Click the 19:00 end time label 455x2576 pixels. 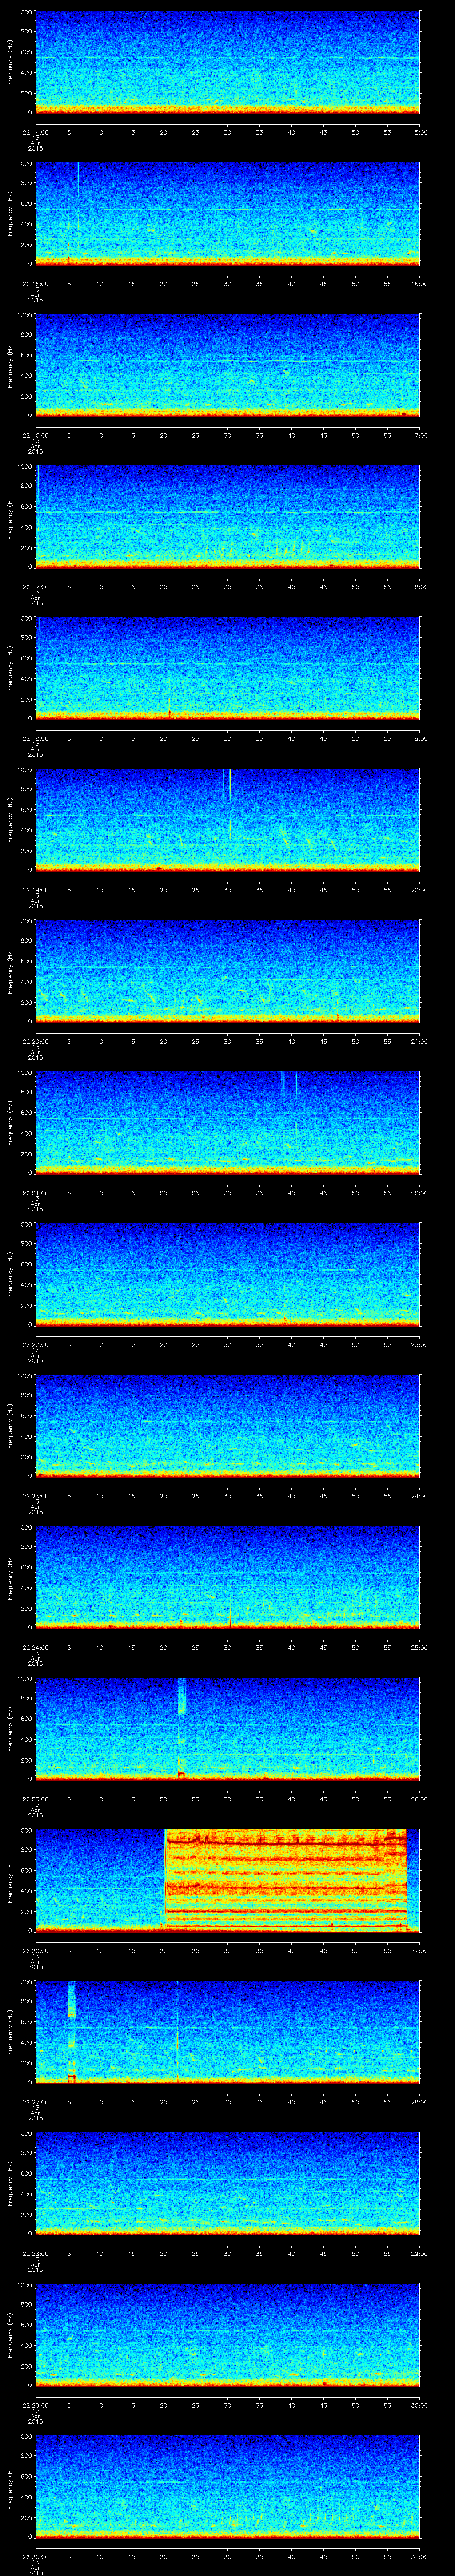[420, 738]
